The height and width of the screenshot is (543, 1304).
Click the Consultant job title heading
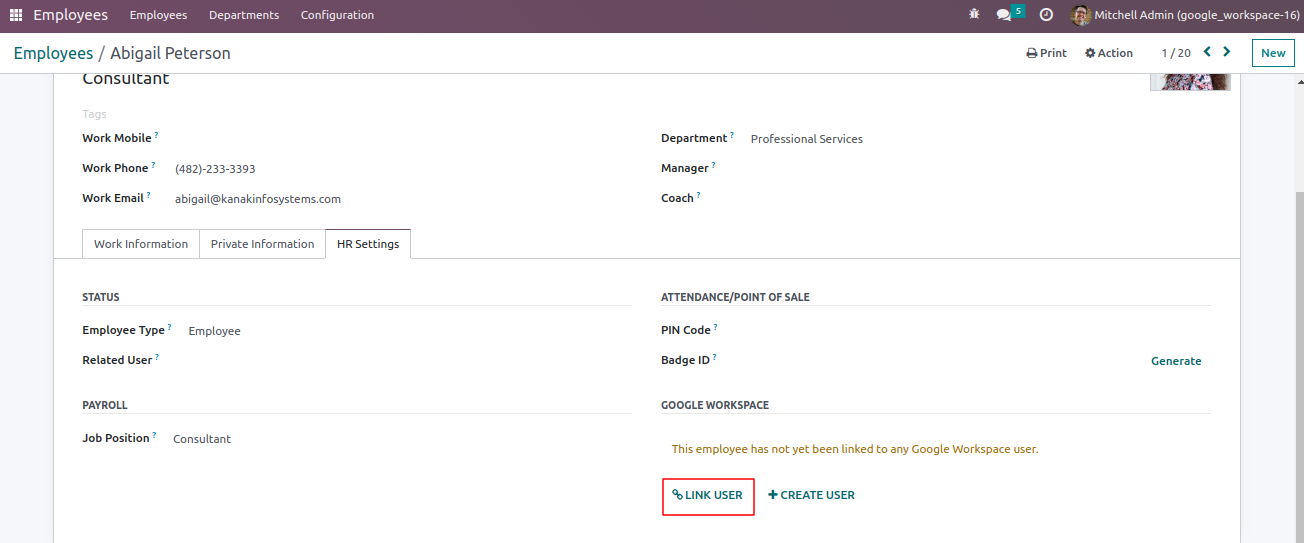point(126,79)
